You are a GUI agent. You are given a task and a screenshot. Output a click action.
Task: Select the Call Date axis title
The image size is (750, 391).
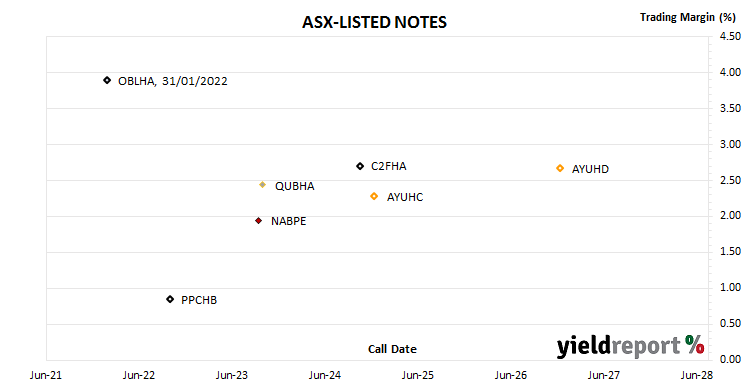click(x=392, y=349)
